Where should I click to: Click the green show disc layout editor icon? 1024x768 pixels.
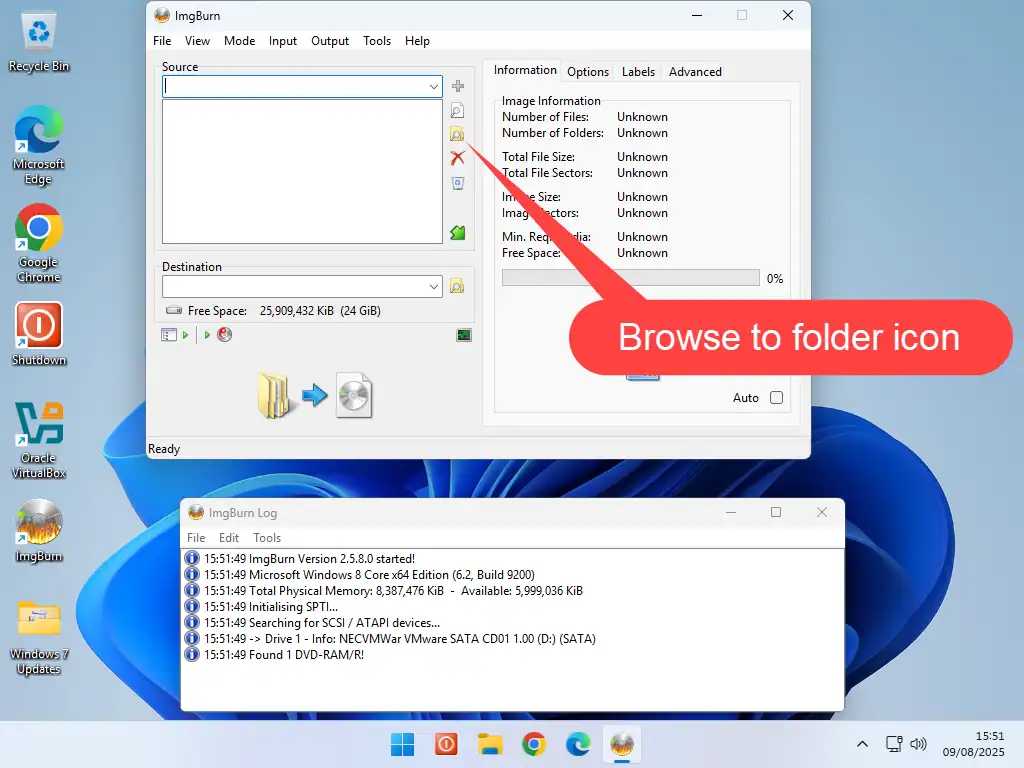click(x=457, y=233)
